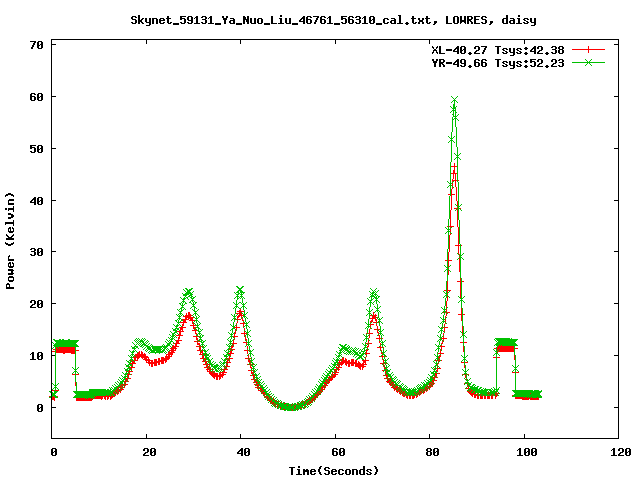The width and height of the screenshot is (640, 480).
Task: Click the x-axis tick label 100
Action: (x=527, y=452)
